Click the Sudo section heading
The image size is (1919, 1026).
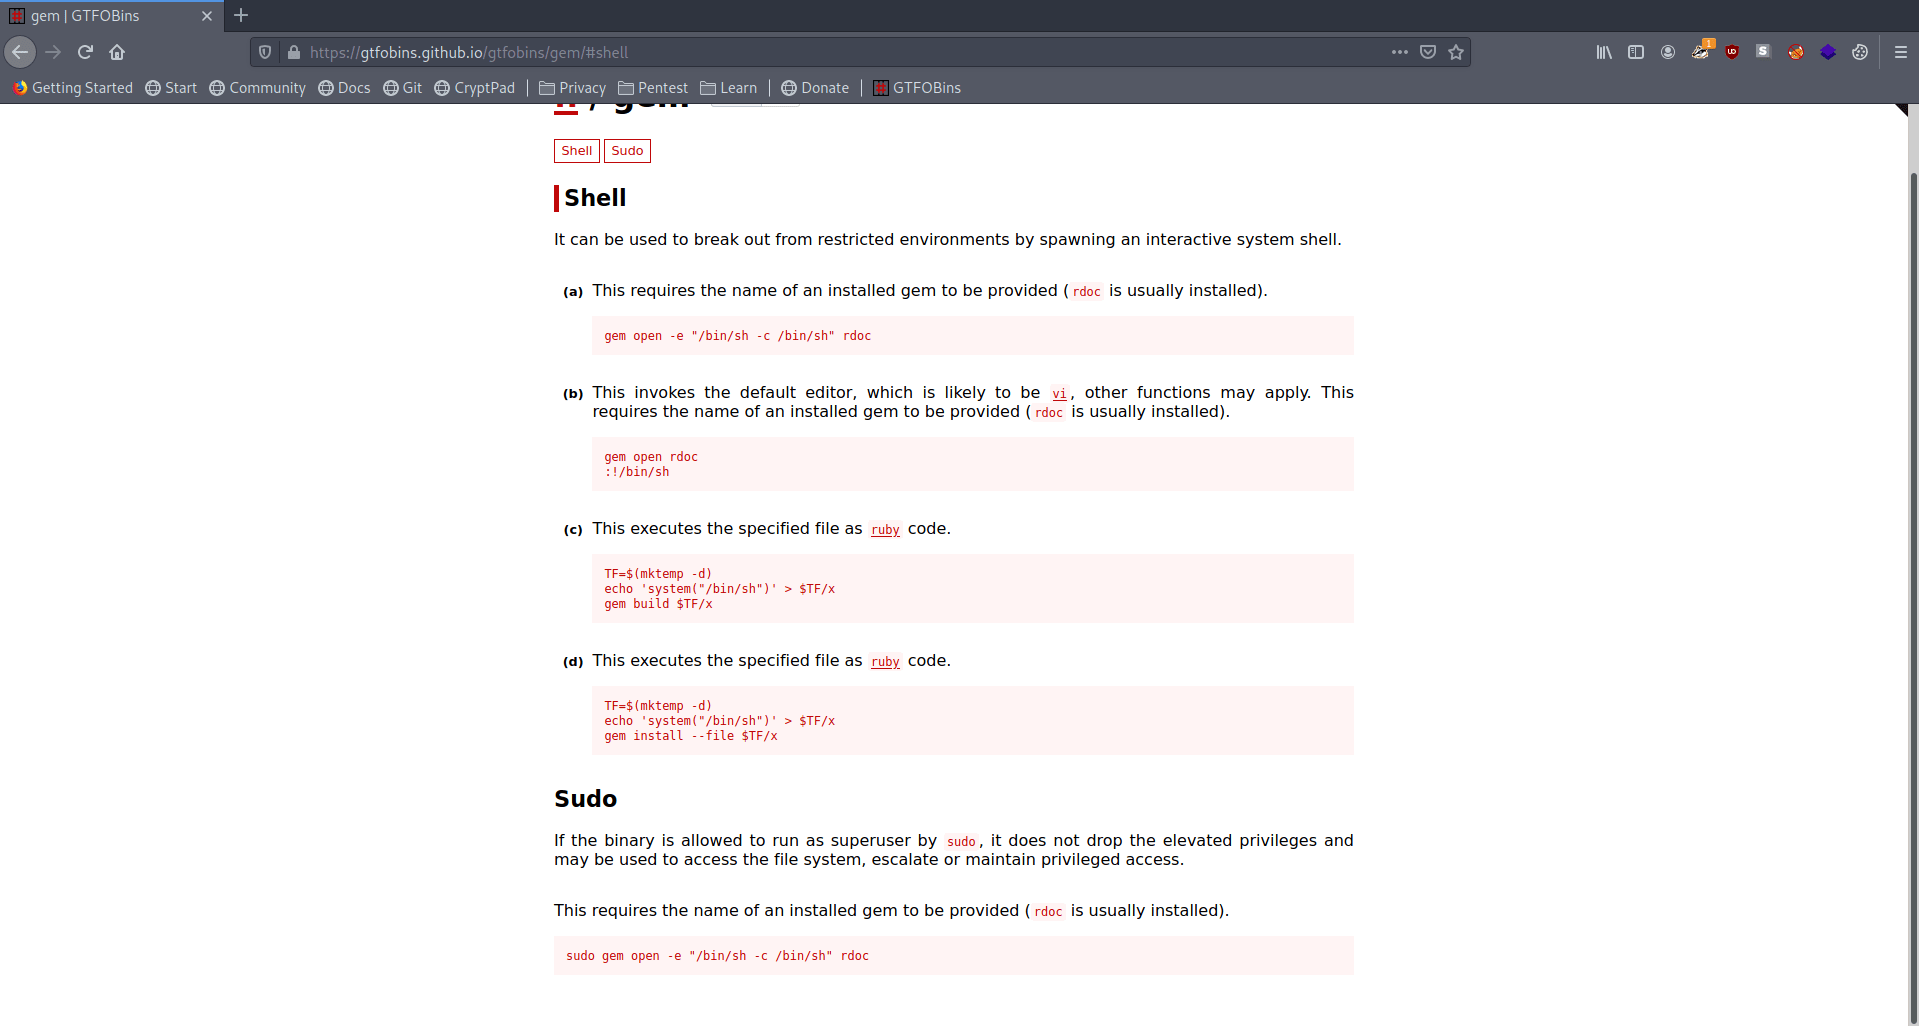tap(585, 799)
